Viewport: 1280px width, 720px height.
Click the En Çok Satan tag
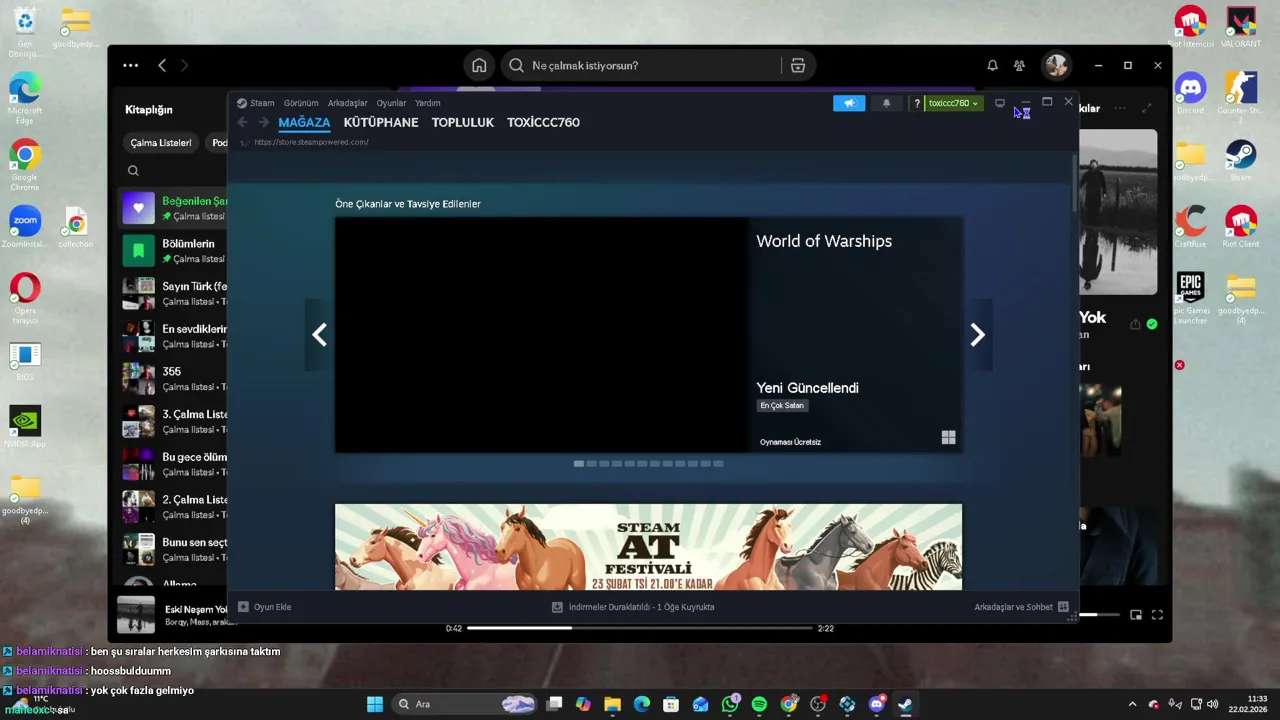[782, 406]
